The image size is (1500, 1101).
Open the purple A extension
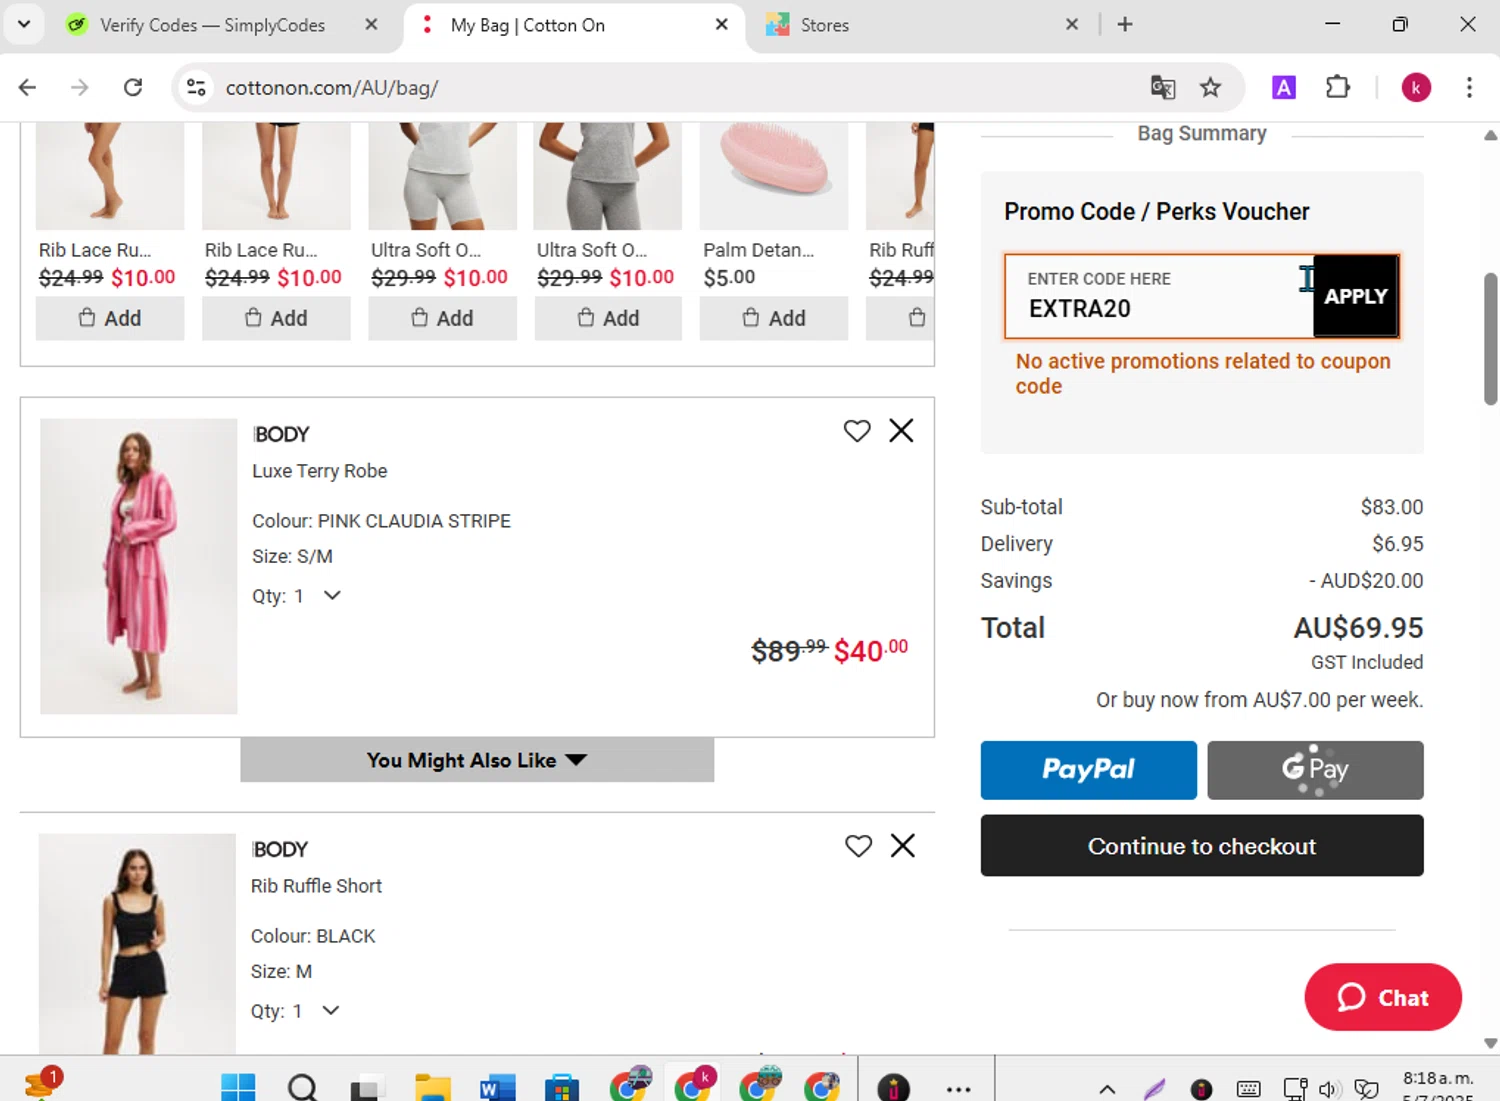tap(1283, 87)
